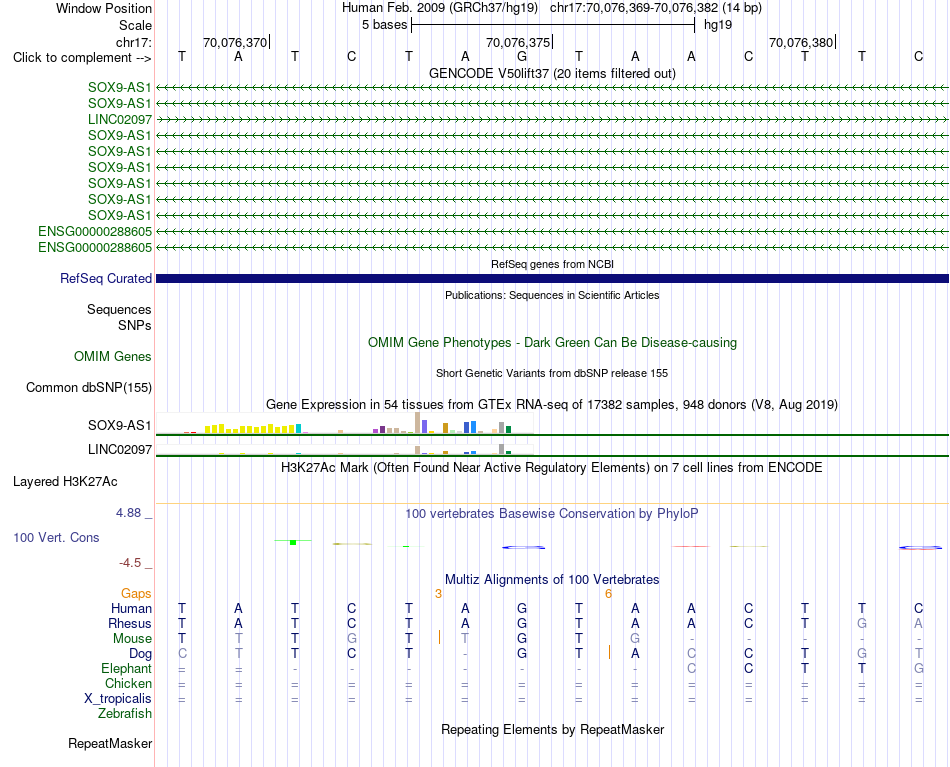
Task: Click the green PhyloP conservation bar
Action: pos(293,541)
